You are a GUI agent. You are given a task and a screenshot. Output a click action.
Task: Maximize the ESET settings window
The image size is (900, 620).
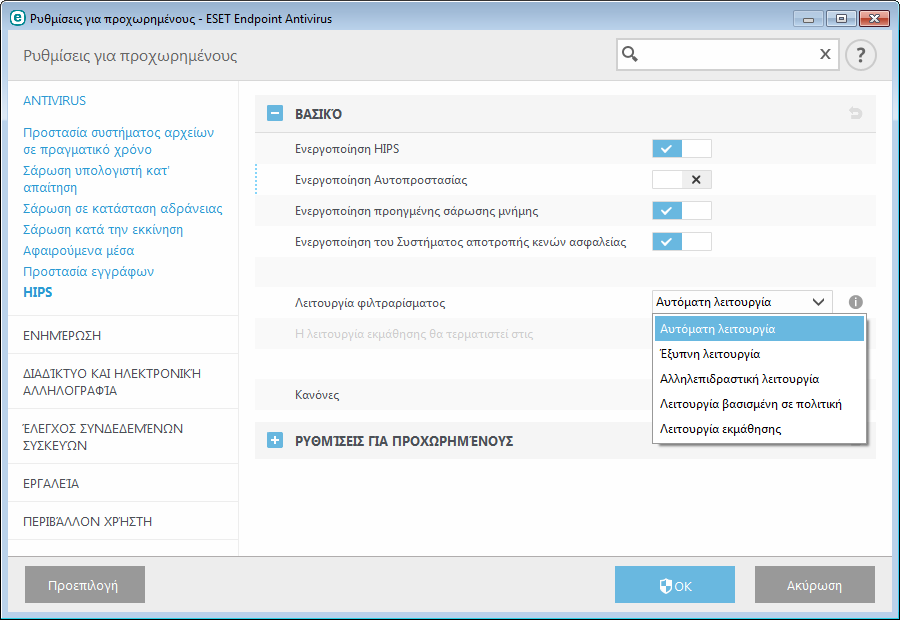coord(841,19)
